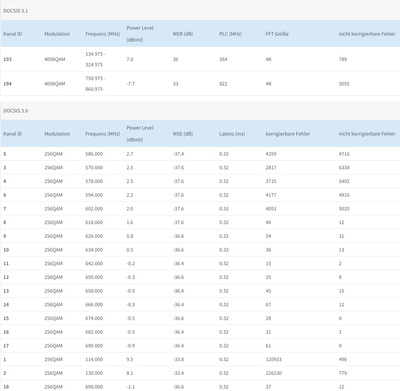This screenshot has width=400, height=391.
Task: Click uncorrectable errors value 4916
Action: (x=344, y=195)
